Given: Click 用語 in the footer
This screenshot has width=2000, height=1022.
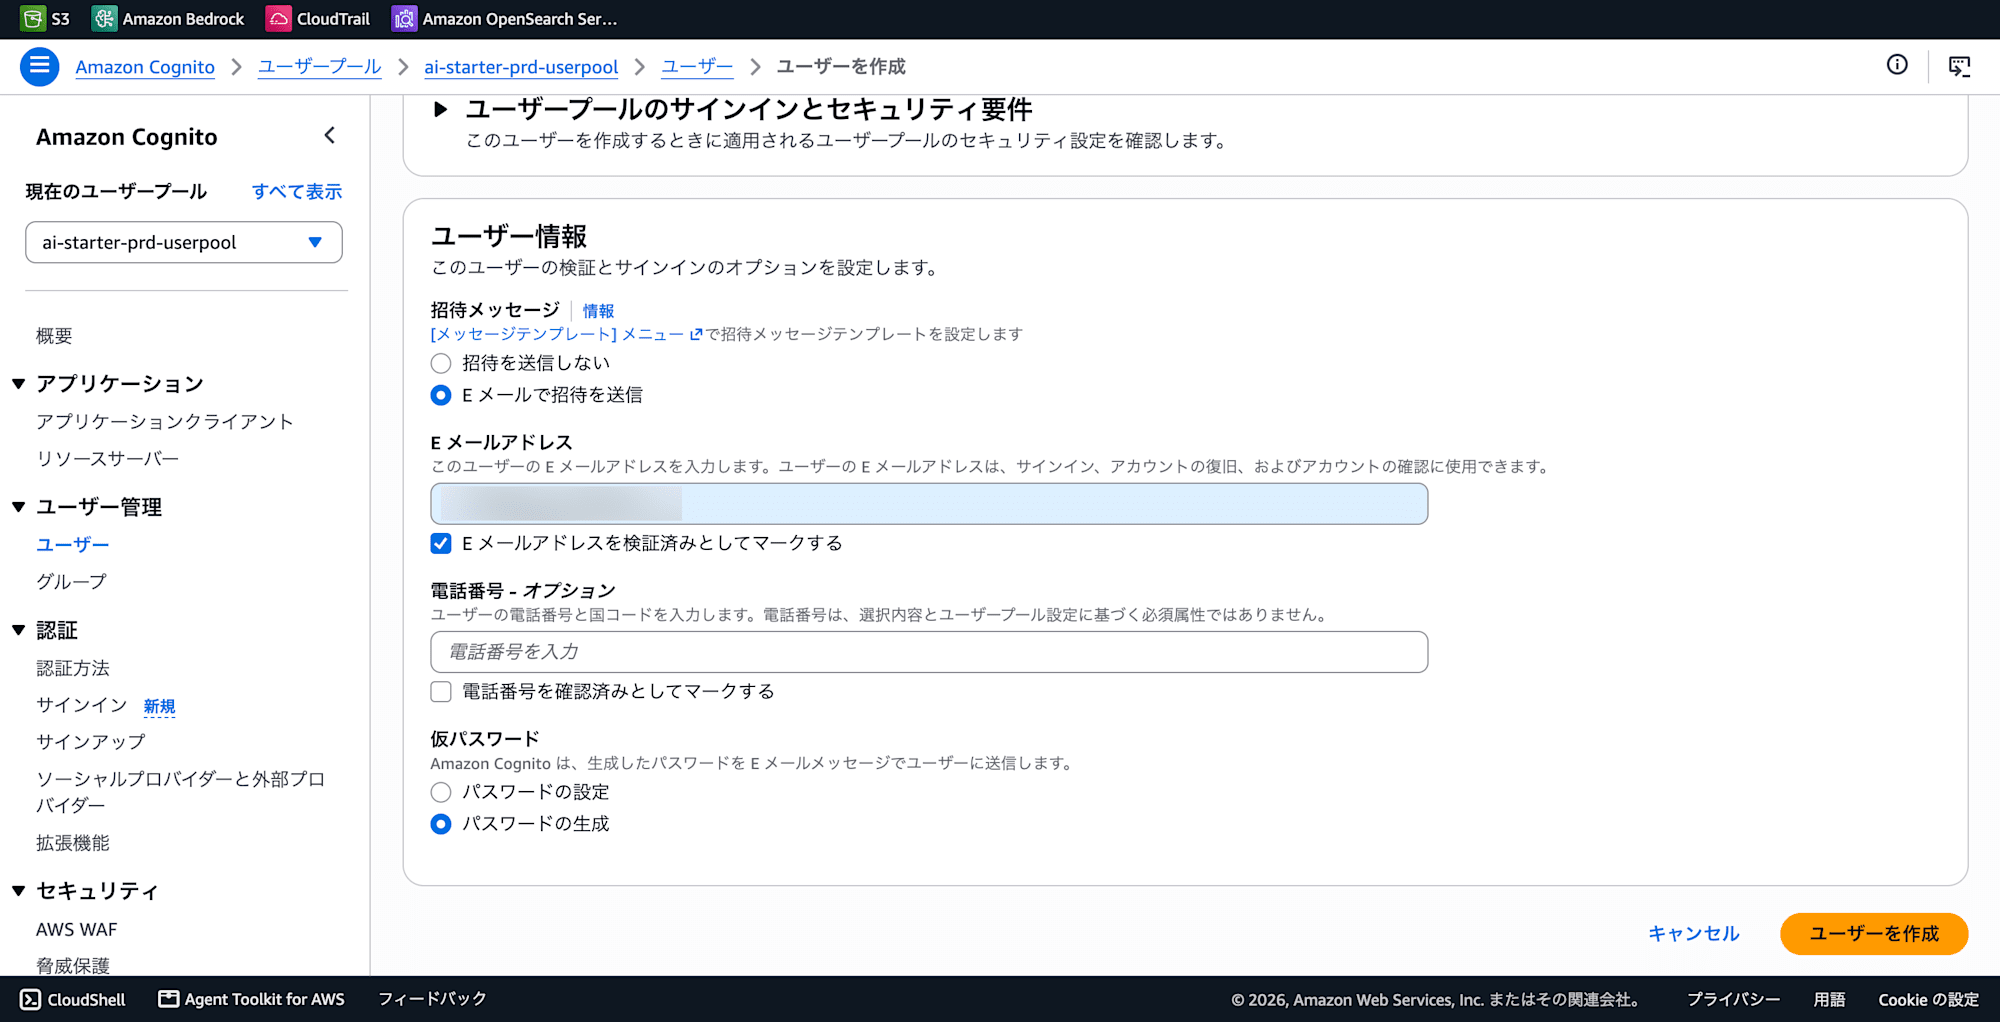Looking at the screenshot, I should (1830, 1000).
